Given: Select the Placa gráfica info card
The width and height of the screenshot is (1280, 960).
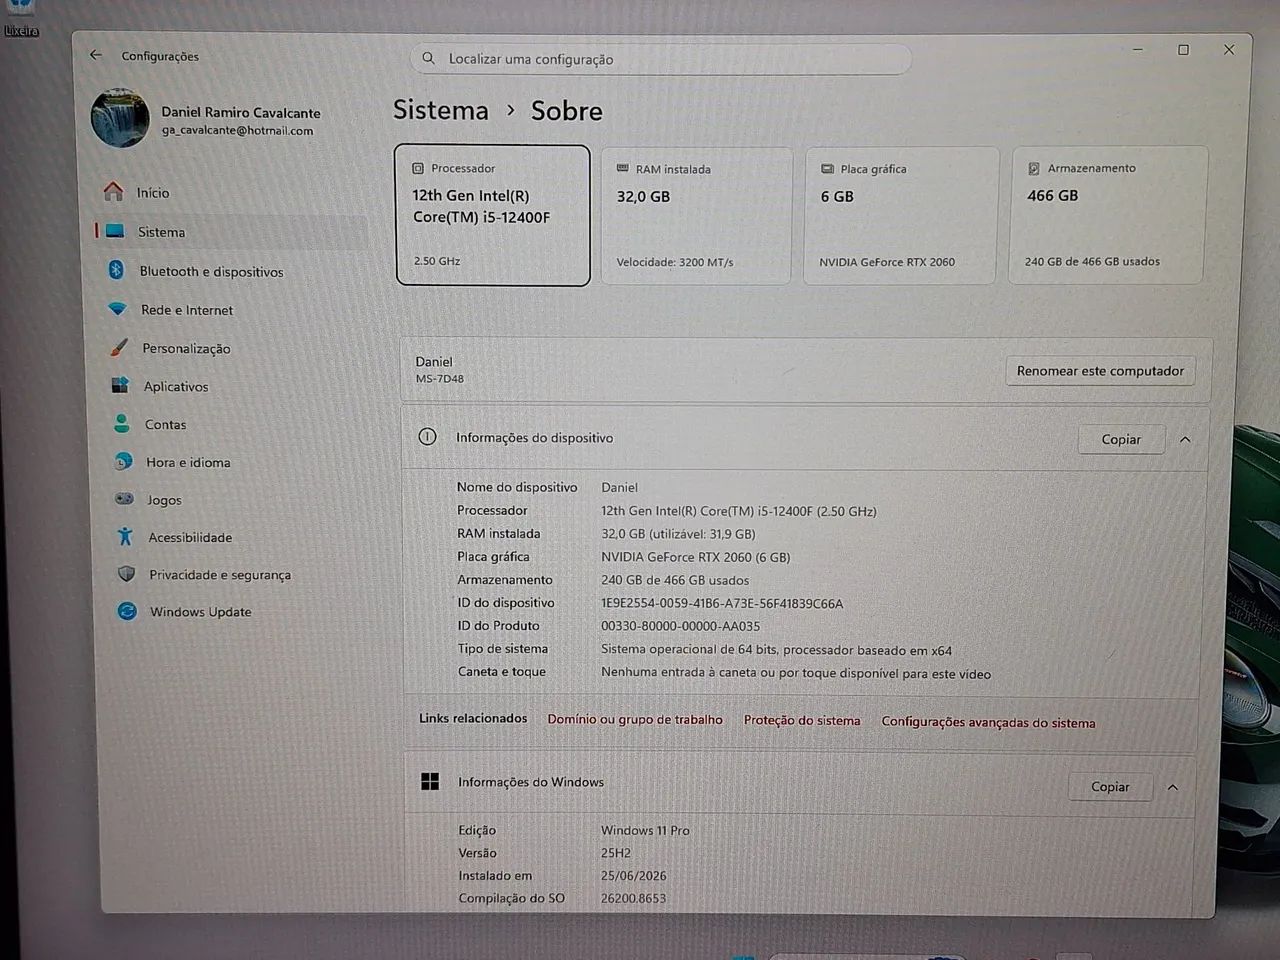Looking at the screenshot, I should click(900, 215).
